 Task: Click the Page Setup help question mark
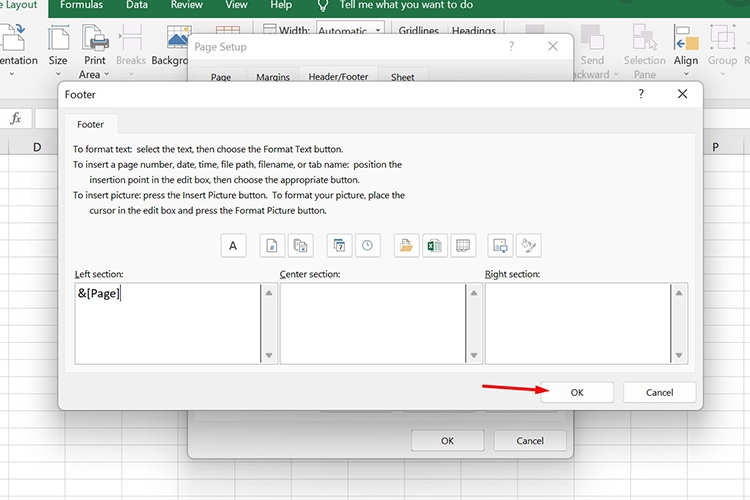point(512,46)
